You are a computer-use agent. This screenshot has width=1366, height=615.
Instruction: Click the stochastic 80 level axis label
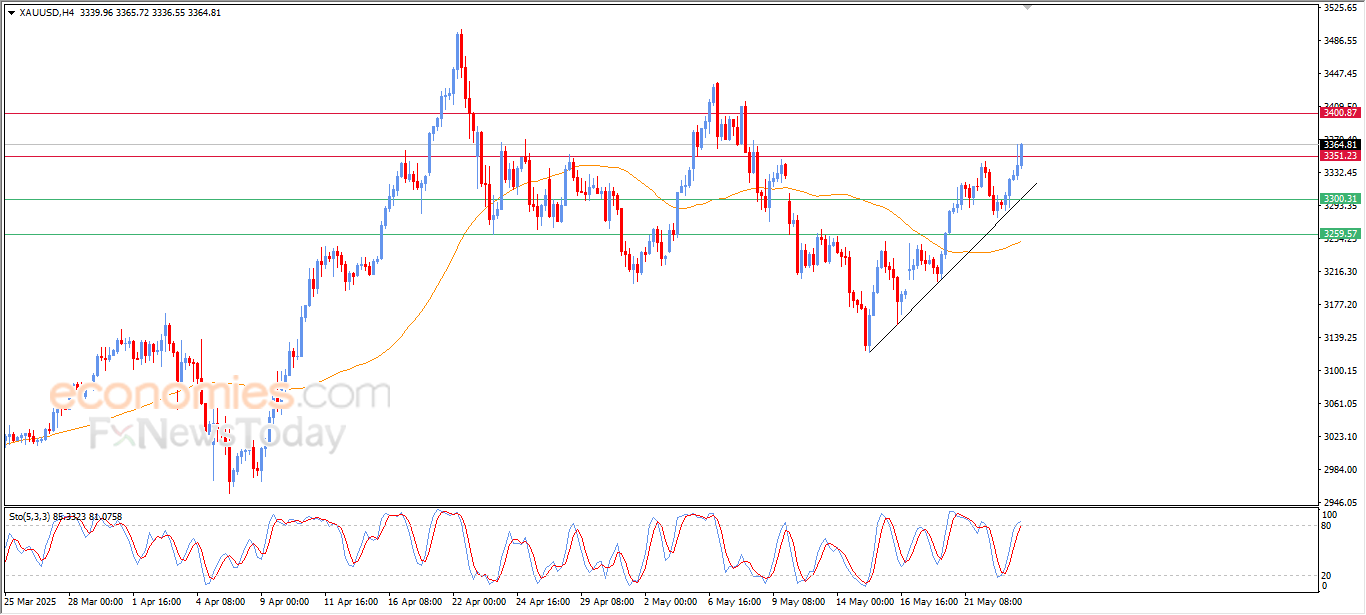[x=1326, y=526]
